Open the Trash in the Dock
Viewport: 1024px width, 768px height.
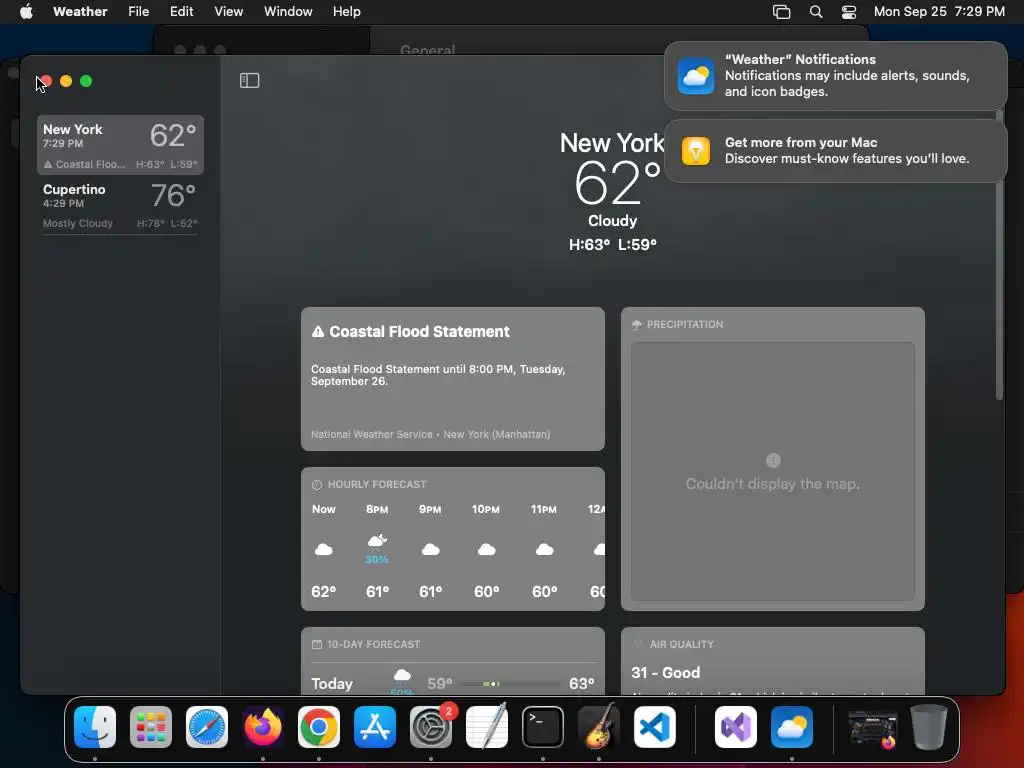(x=929, y=727)
